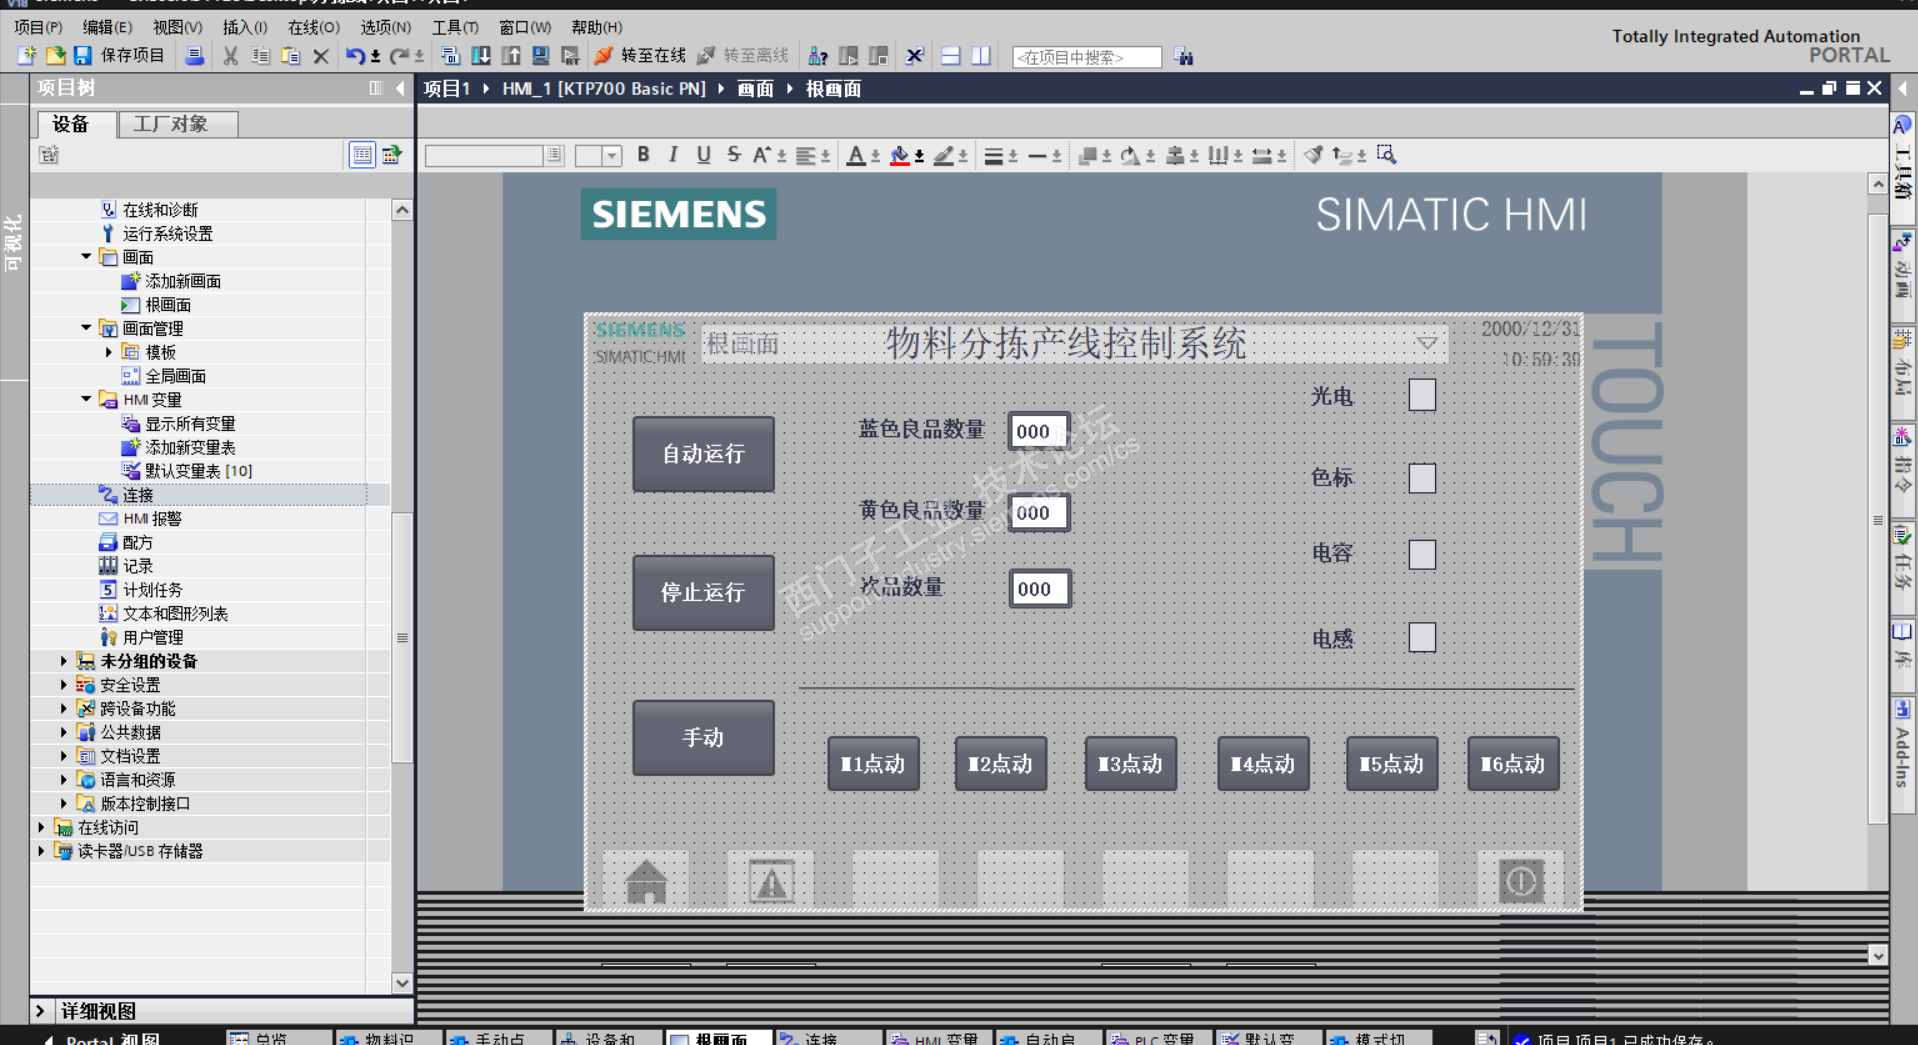The height and width of the screenshot is (1045, 1918).
Task: Select the 电感 indicator box
Action: coord(1422,637)
